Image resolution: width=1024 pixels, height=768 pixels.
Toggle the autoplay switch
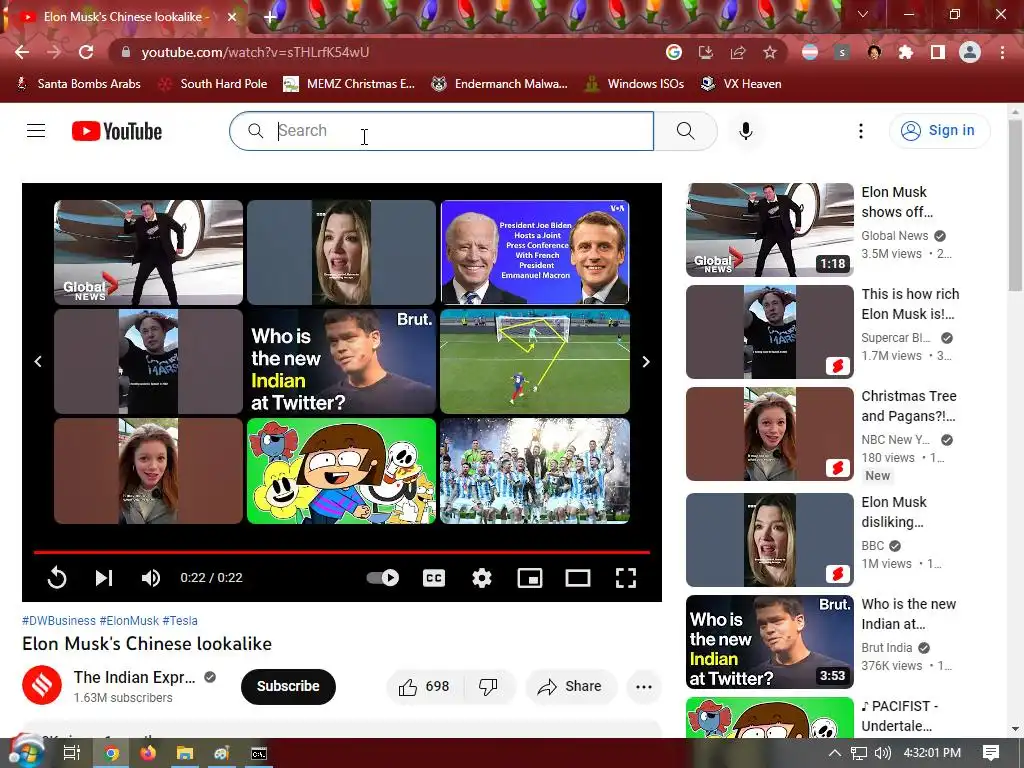[383, 577]
